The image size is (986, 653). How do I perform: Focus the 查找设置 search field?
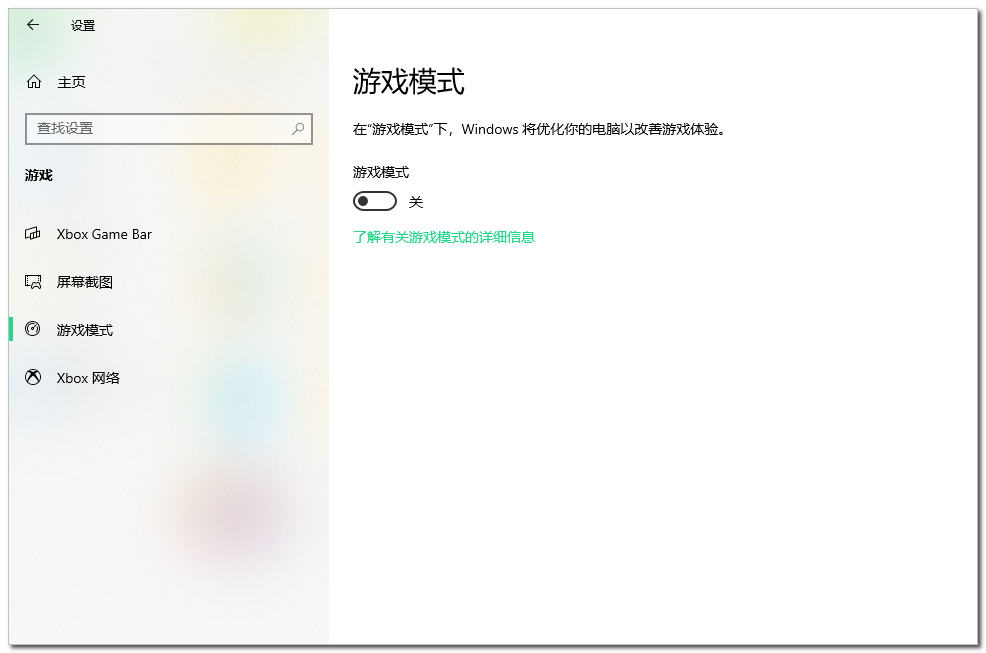point(160,129)
